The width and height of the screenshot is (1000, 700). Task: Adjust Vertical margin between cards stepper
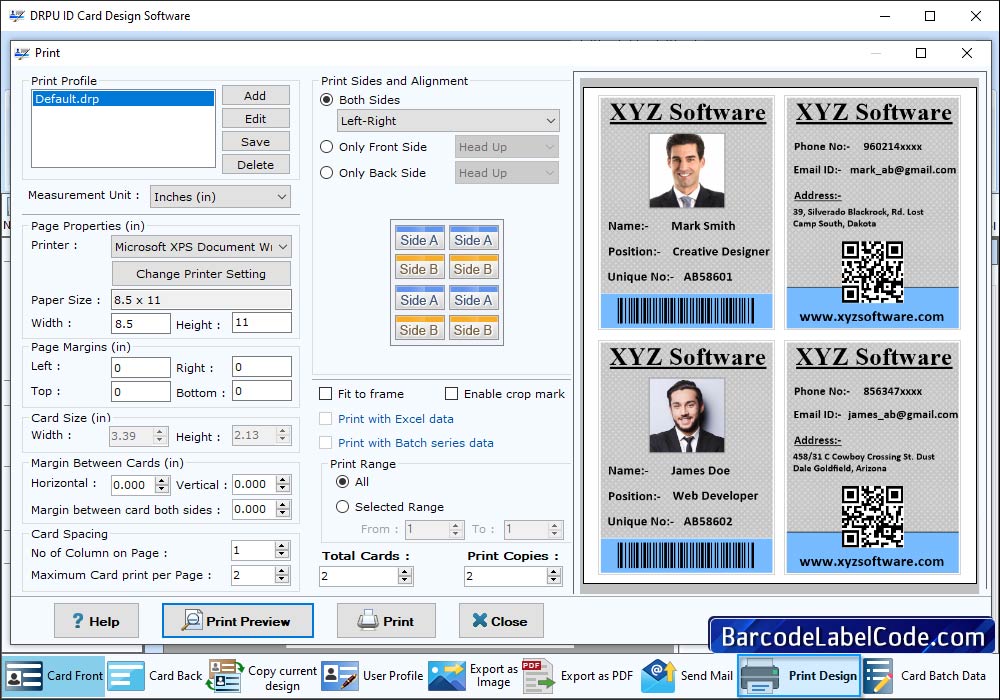[x=283, y=485]
